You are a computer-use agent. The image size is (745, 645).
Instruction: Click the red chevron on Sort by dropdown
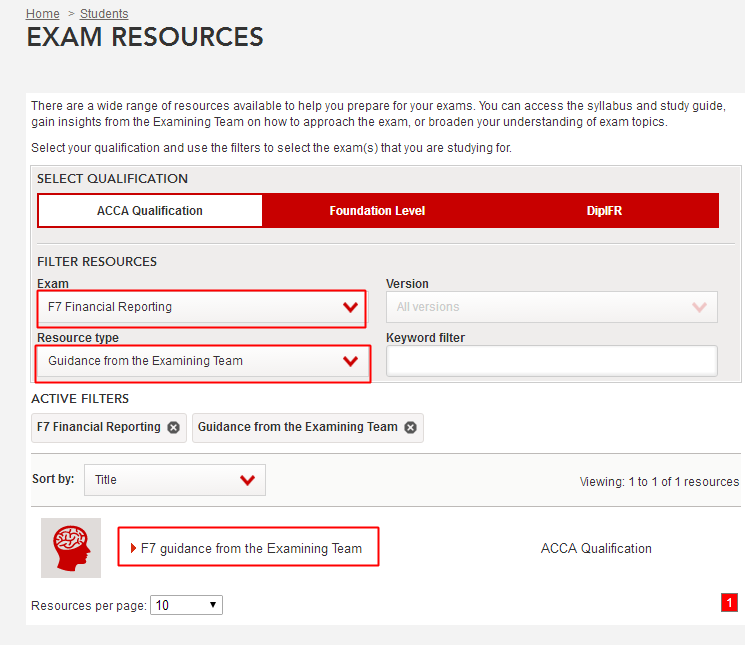pos(248,480)
